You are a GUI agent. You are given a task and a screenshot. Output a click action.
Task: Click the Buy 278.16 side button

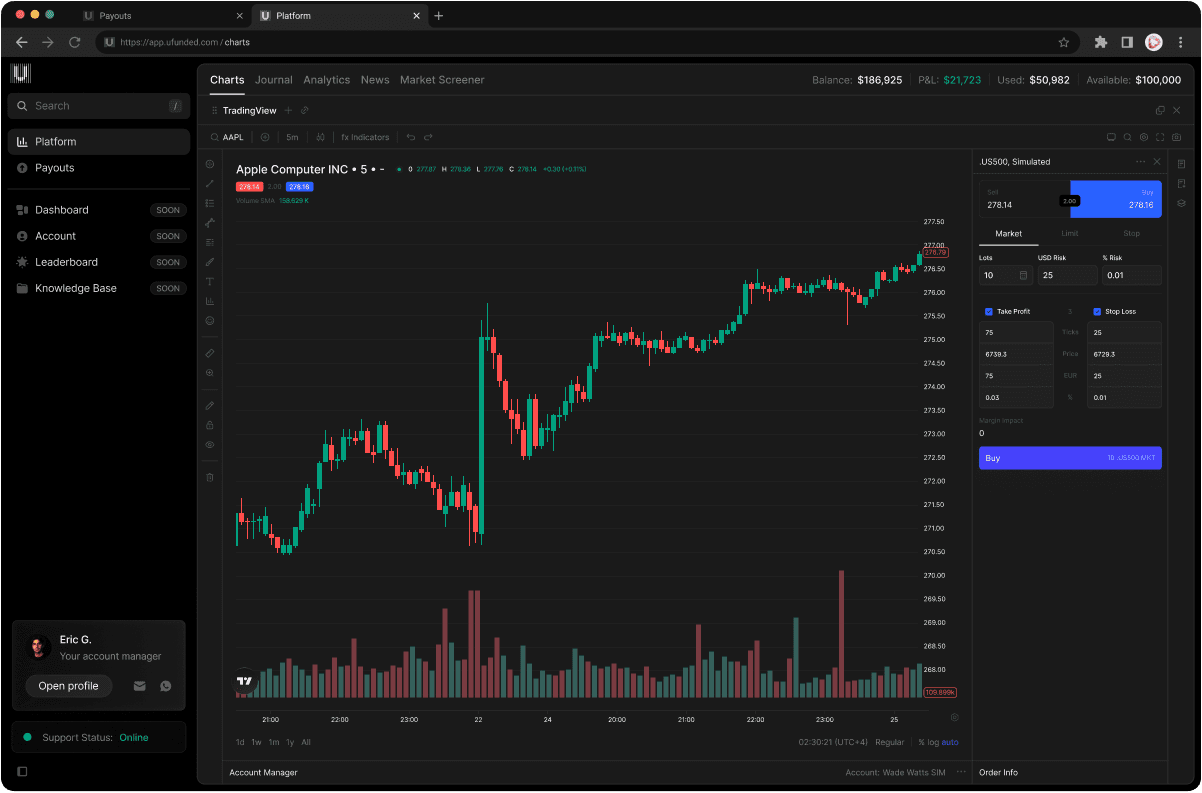click(x=1116, y=199)
